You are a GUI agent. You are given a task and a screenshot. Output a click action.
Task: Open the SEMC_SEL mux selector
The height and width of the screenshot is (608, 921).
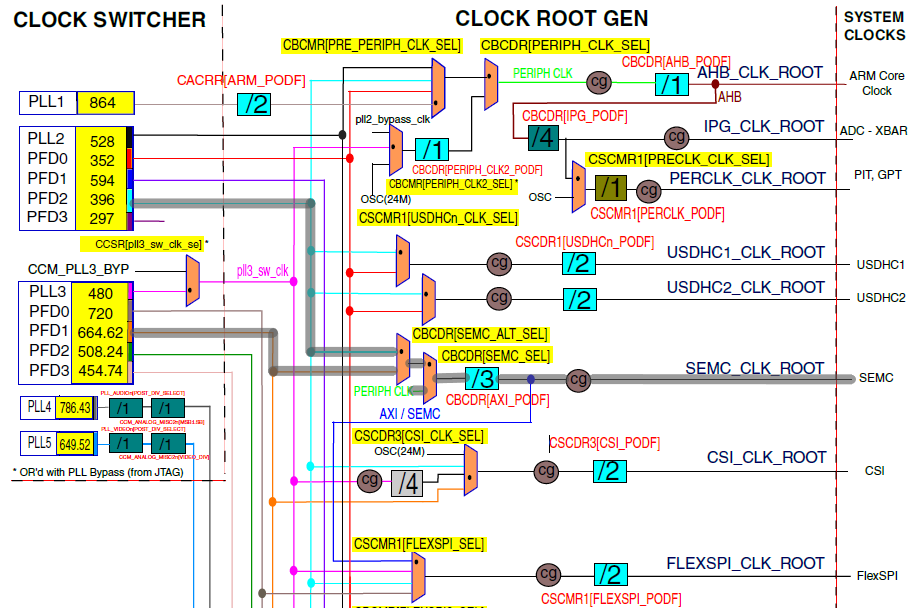(x=430, y=378)
